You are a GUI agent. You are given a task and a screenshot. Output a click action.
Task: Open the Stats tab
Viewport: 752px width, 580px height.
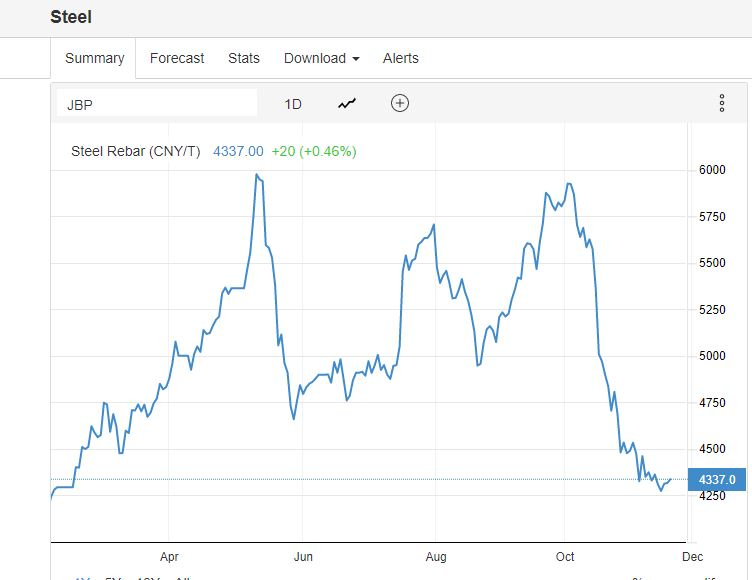point(244,58)
